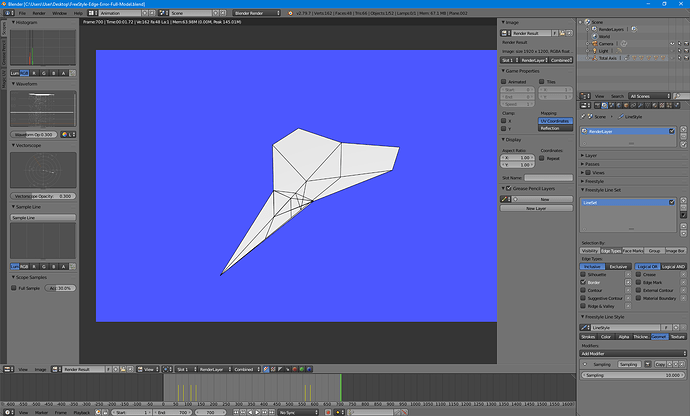Open the Blender Render engine dropdown
This screenshot has height=416, width=690.
(x=257, y=13)
